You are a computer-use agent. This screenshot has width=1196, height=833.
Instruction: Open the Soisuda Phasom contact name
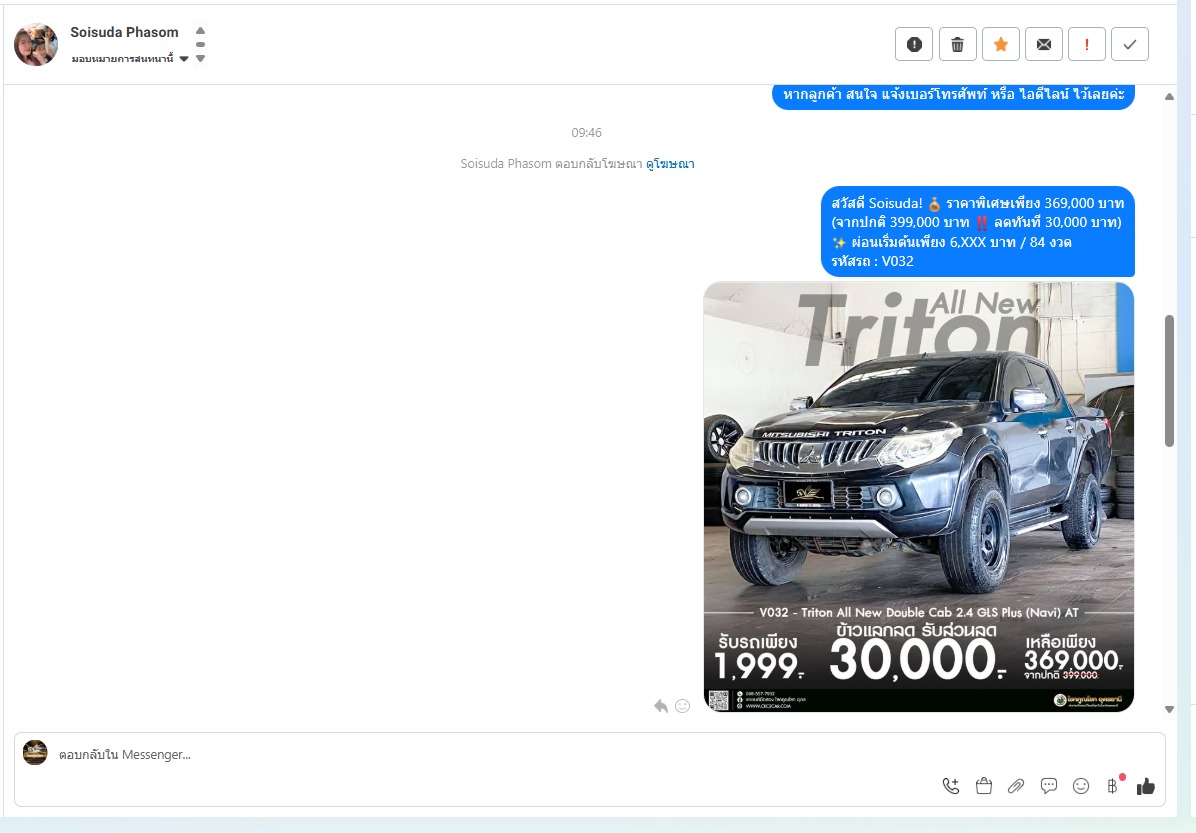(124, 32)
